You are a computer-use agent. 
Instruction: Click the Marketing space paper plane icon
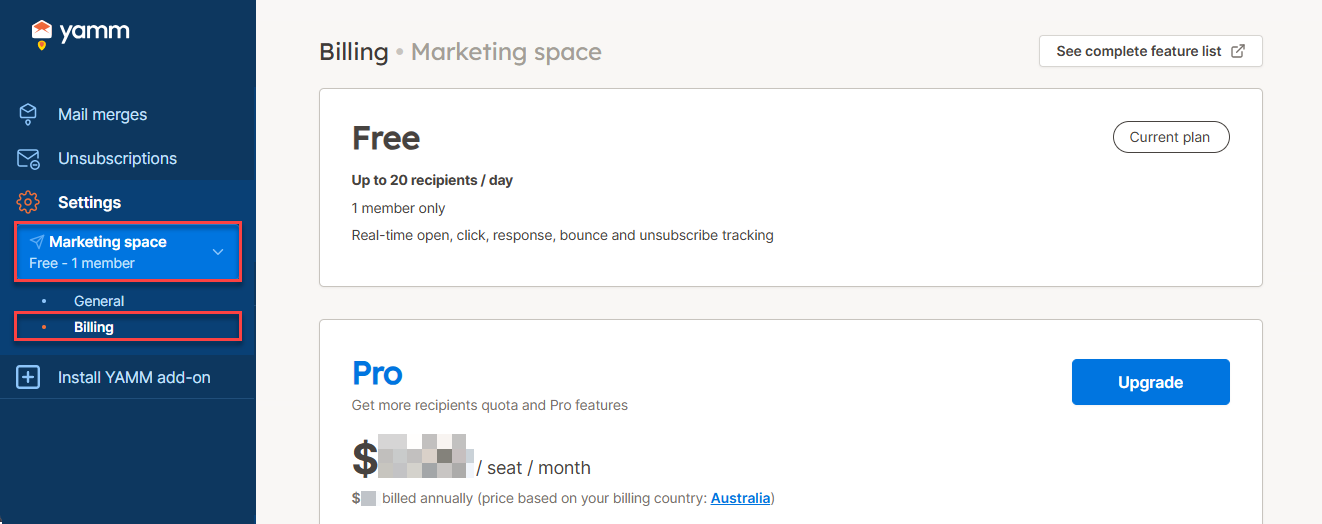(37, 242)
